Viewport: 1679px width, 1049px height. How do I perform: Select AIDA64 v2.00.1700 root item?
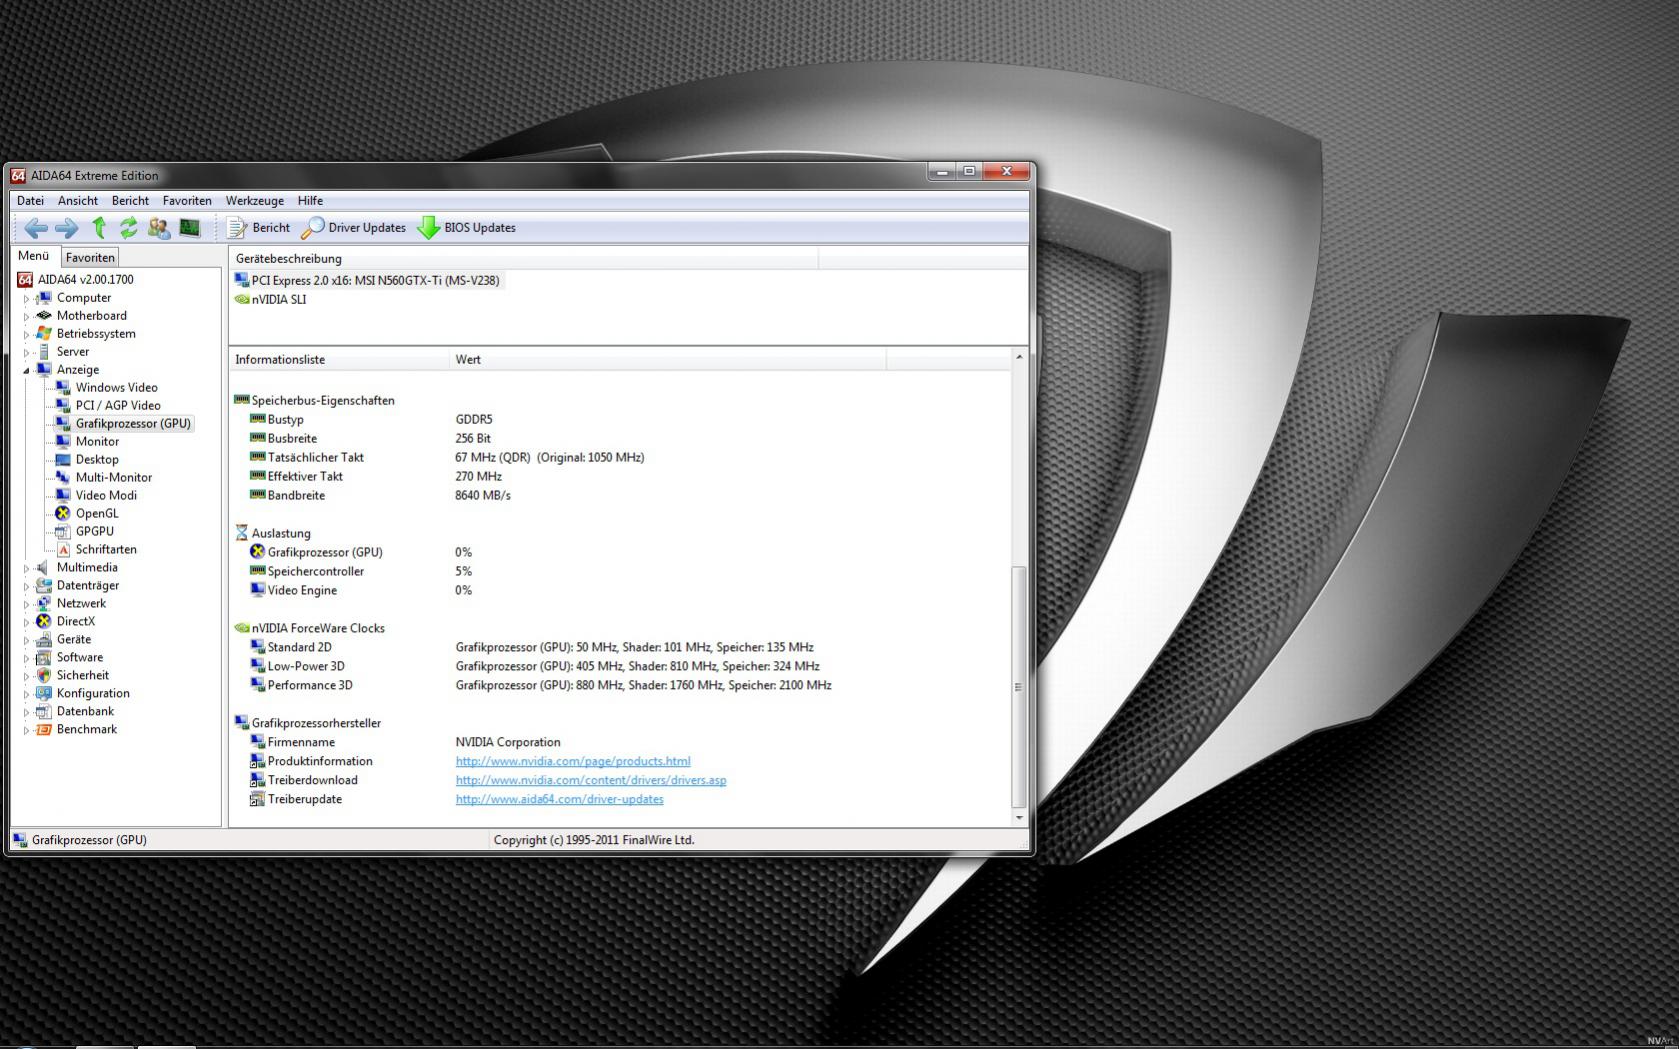[x=86, y=280]
